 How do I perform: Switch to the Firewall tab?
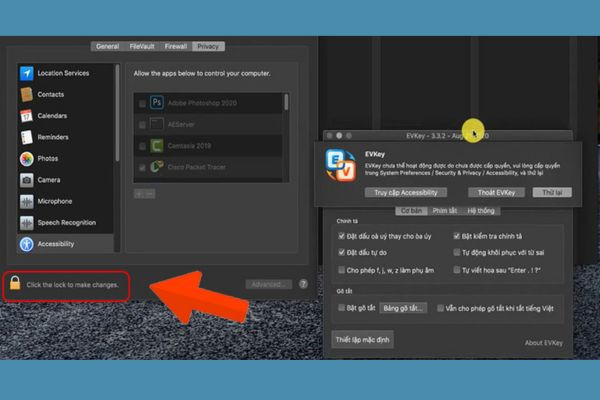tap(176, 46)
